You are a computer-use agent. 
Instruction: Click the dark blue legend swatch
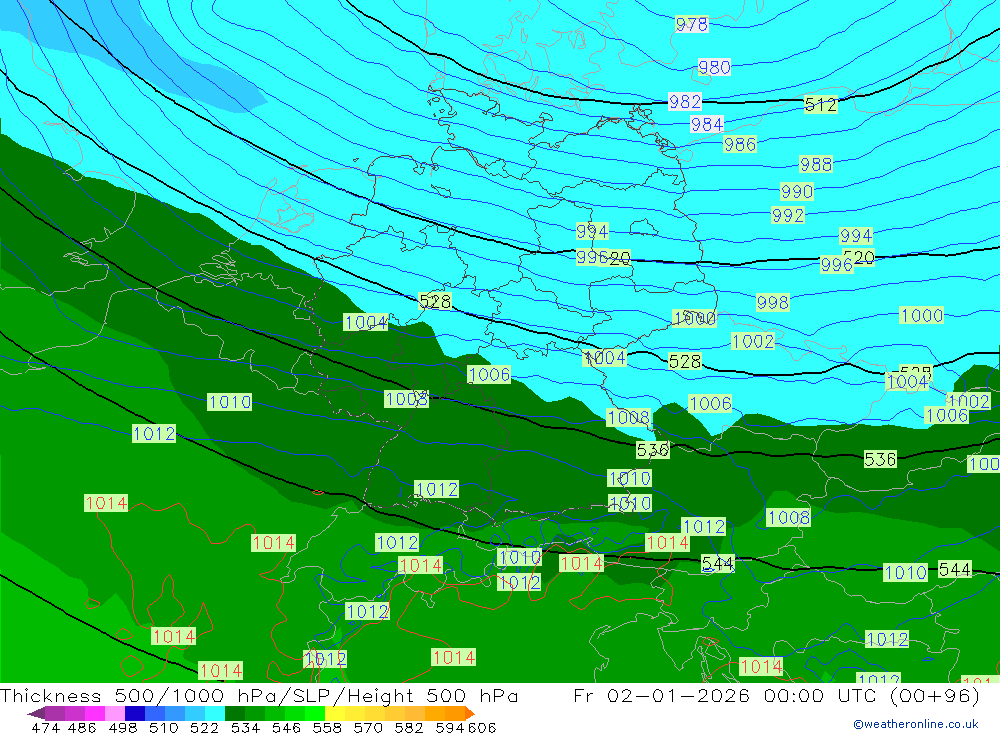pyautogui.click(x=135, y=713)
